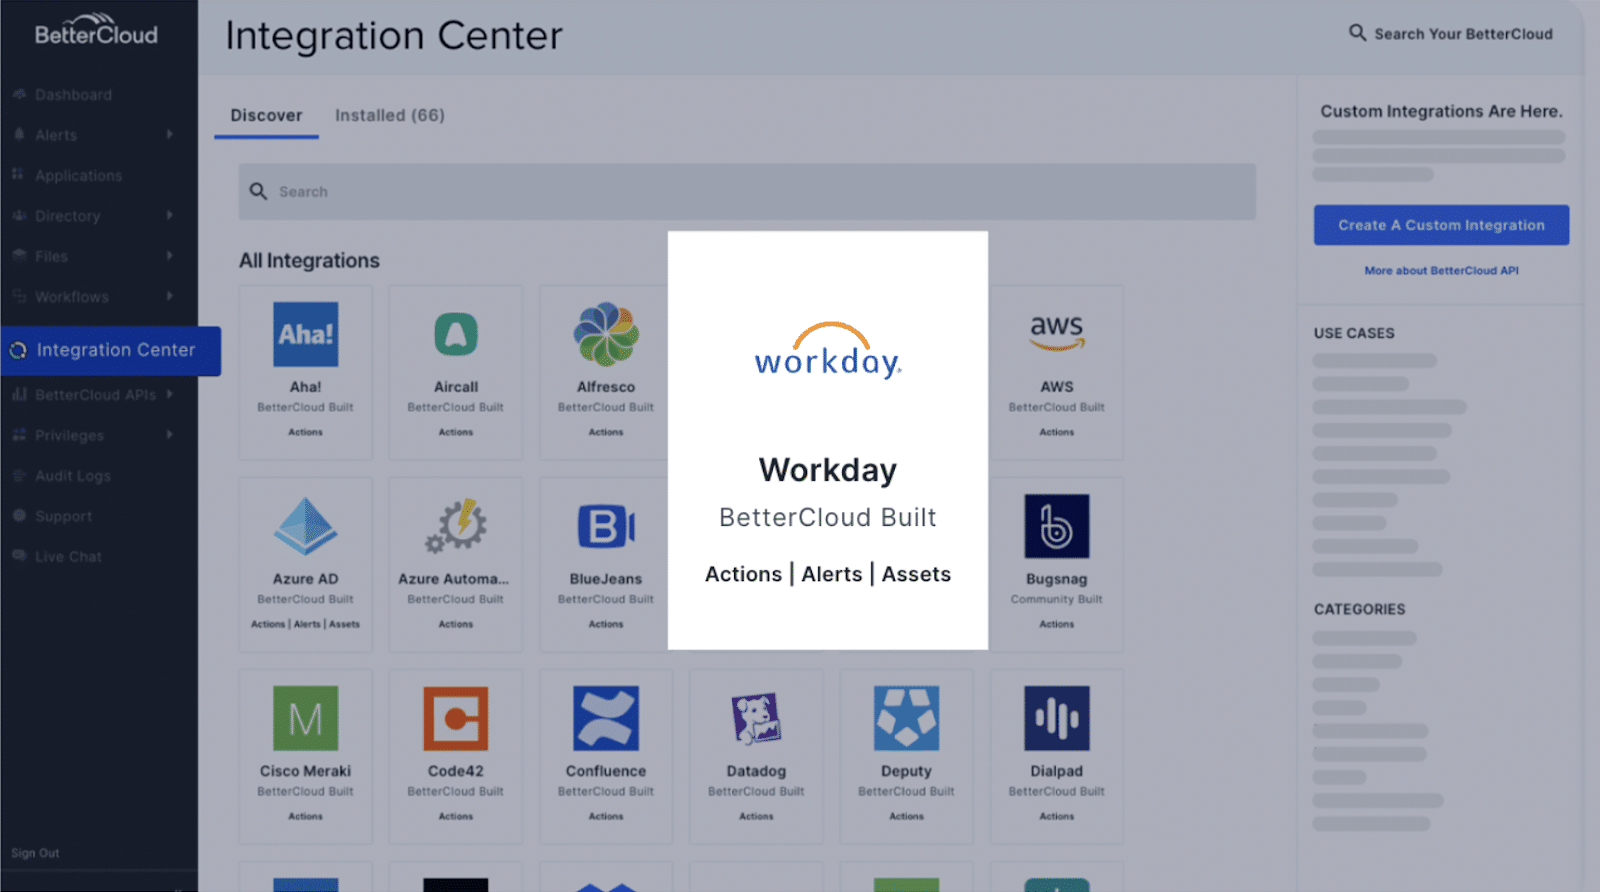1600x892 pixels.
Task: Click Create A Custom Integration button
Action: tap(1441, 226)
